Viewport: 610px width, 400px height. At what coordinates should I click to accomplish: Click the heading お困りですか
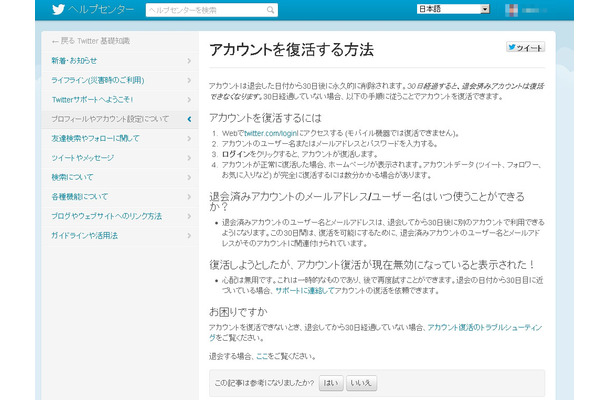click(x=238, y=312)
